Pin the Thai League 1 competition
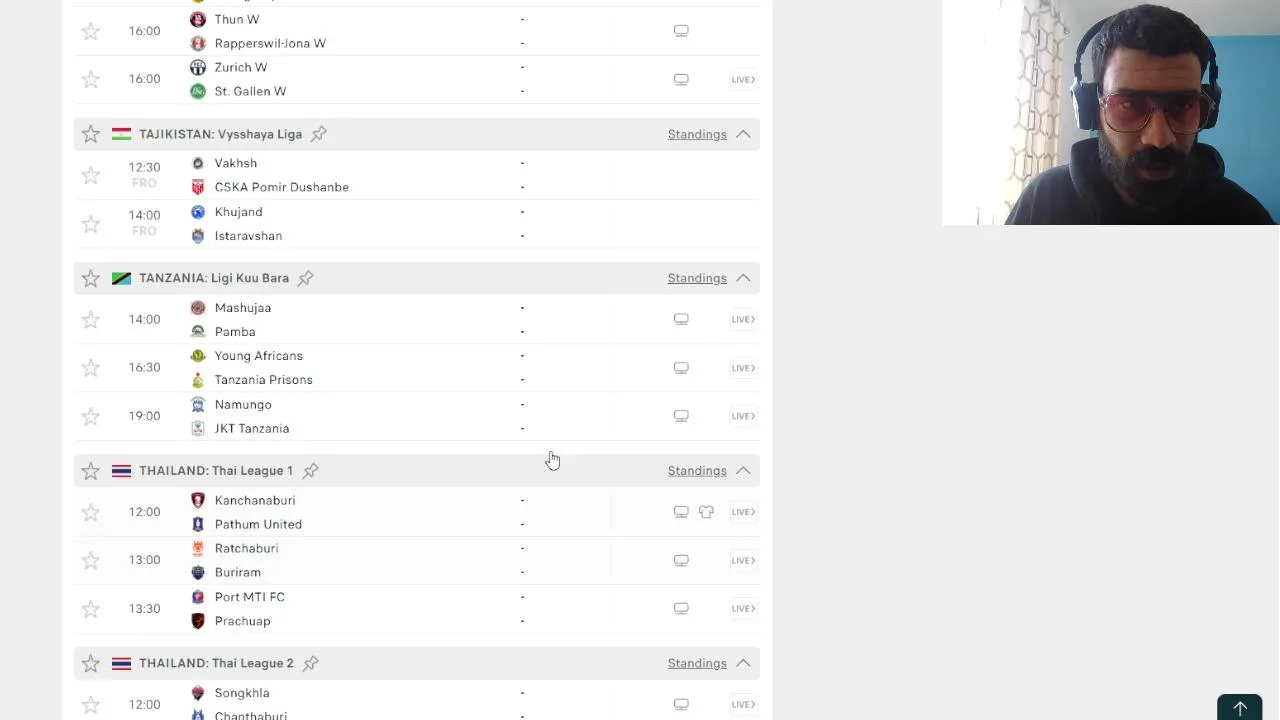The height and width of the screenshot is (720, 1280). [x=310, y=471]
